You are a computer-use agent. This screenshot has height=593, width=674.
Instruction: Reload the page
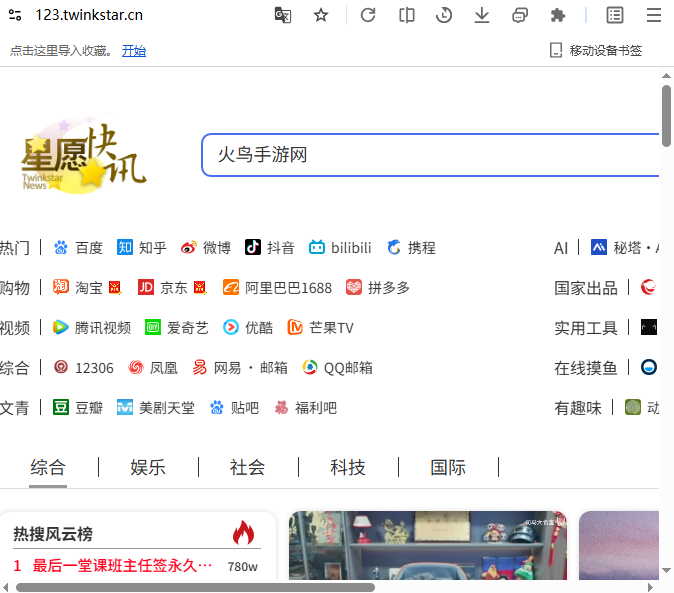pos(368,15)
